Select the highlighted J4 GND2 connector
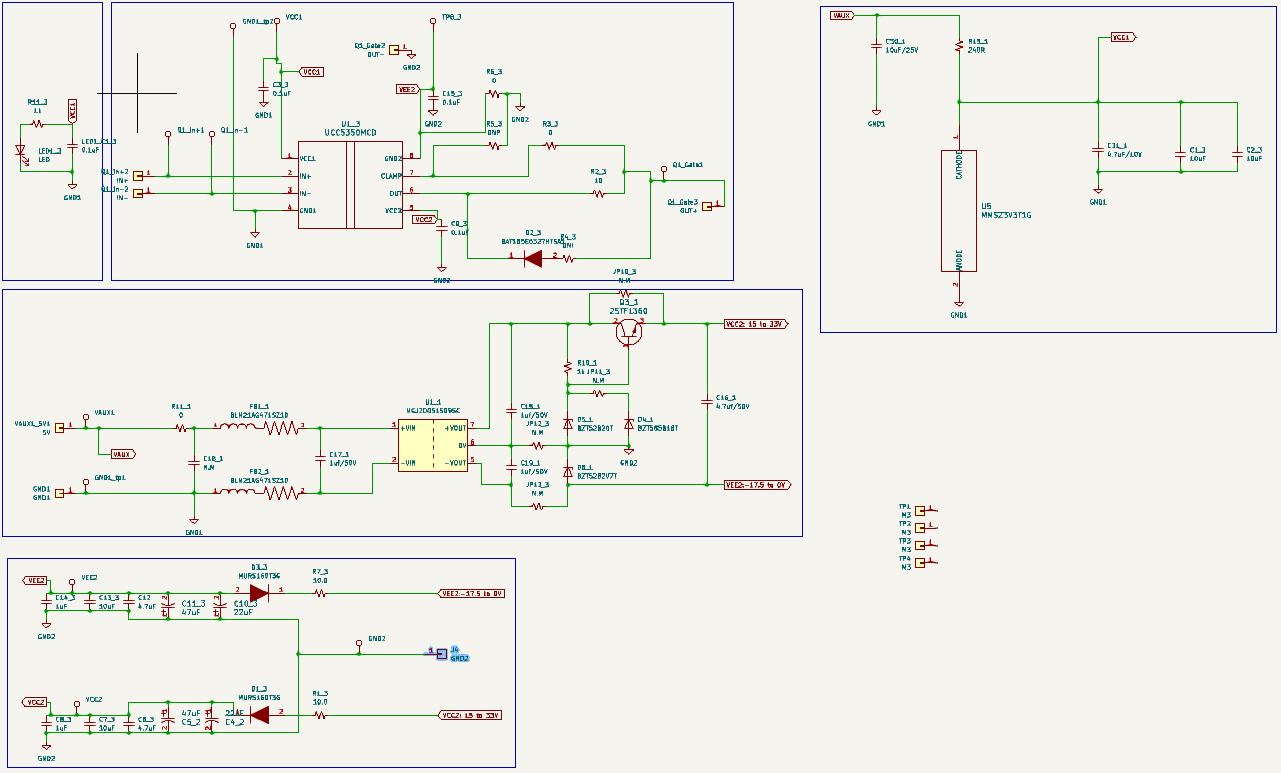This screenshot has width=1281, height=773. (442, 653)
